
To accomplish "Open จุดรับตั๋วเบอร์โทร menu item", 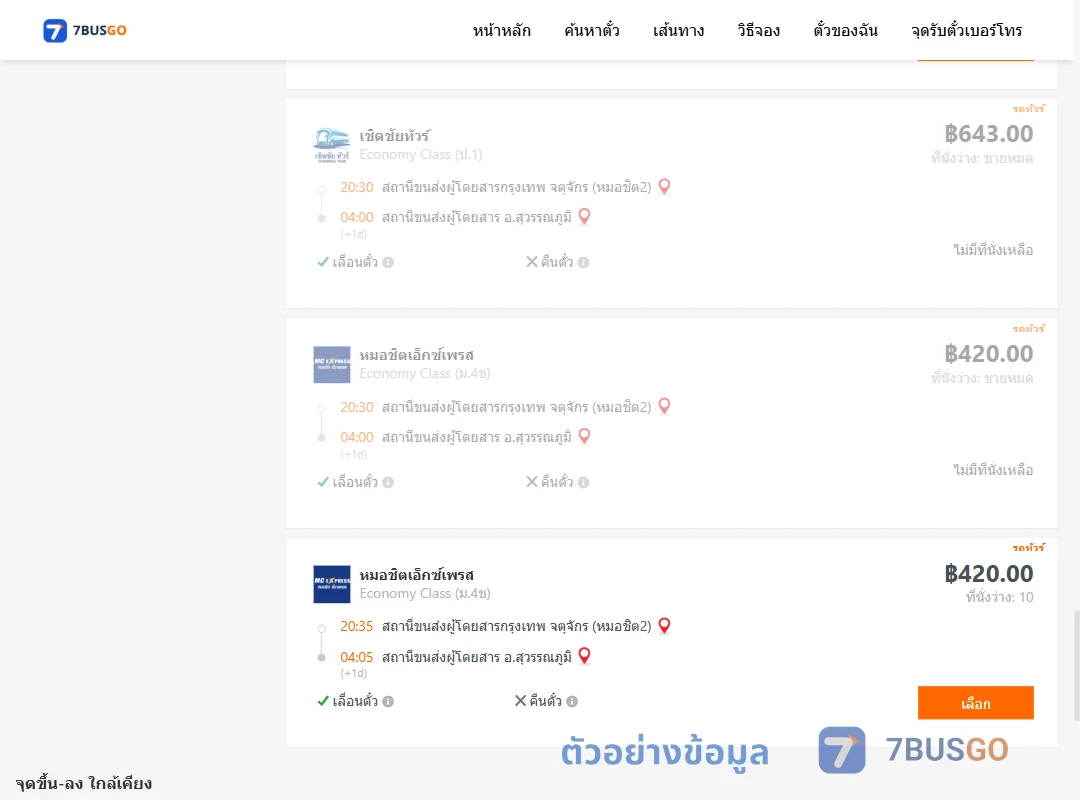I will click(966, 30).
